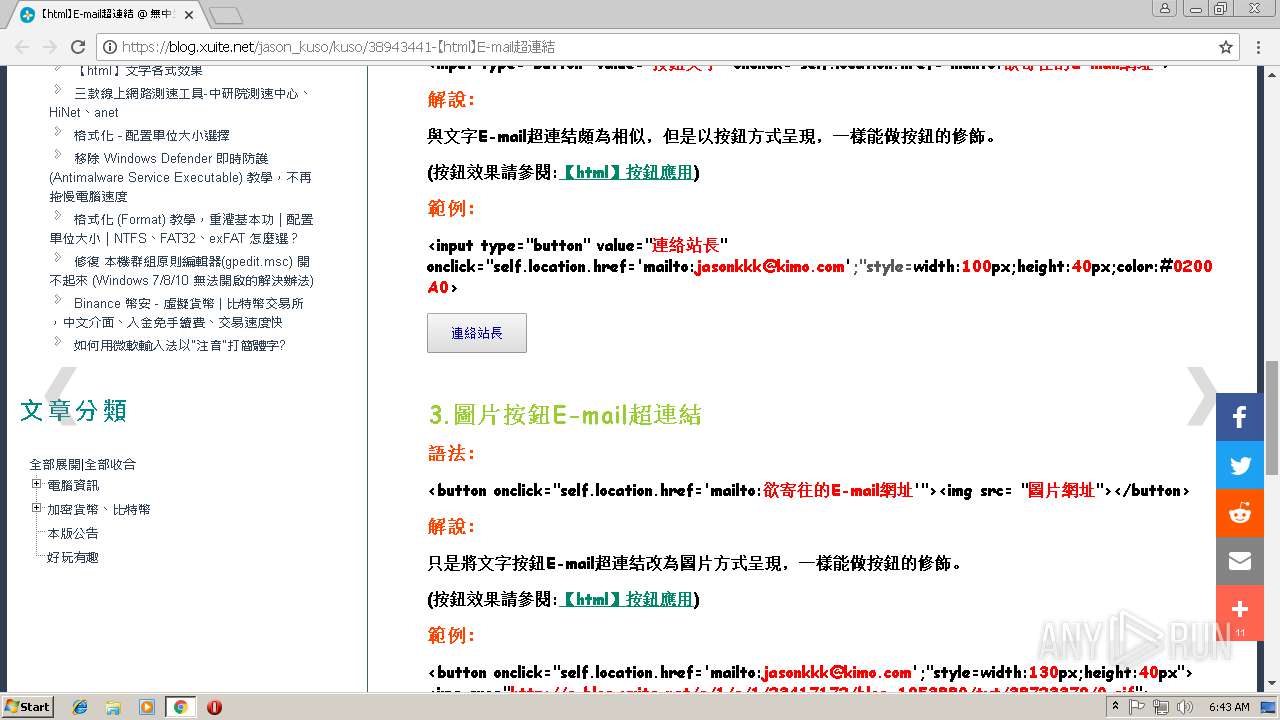
Task: Open file explorer from taskbar
Action: pos(114,707)
